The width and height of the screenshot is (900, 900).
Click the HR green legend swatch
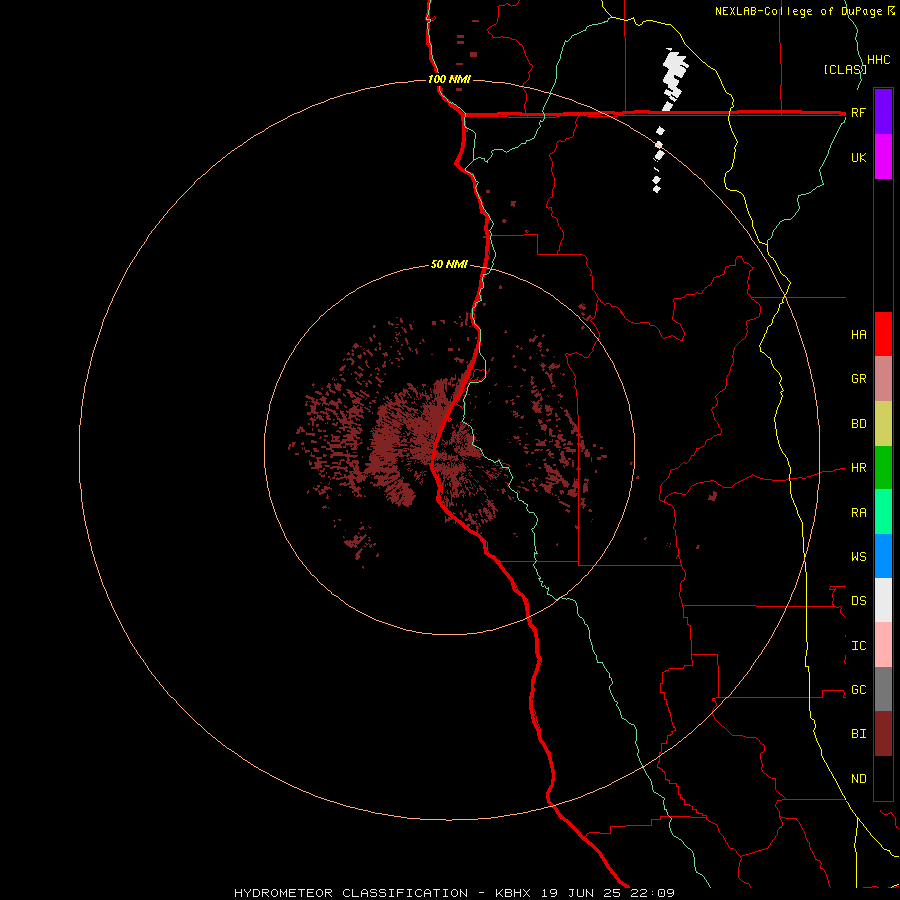pyautogui.click(x=883, y=468)
